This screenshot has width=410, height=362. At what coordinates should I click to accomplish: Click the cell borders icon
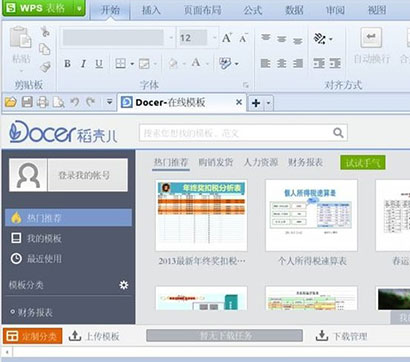(x=120, y=63)
